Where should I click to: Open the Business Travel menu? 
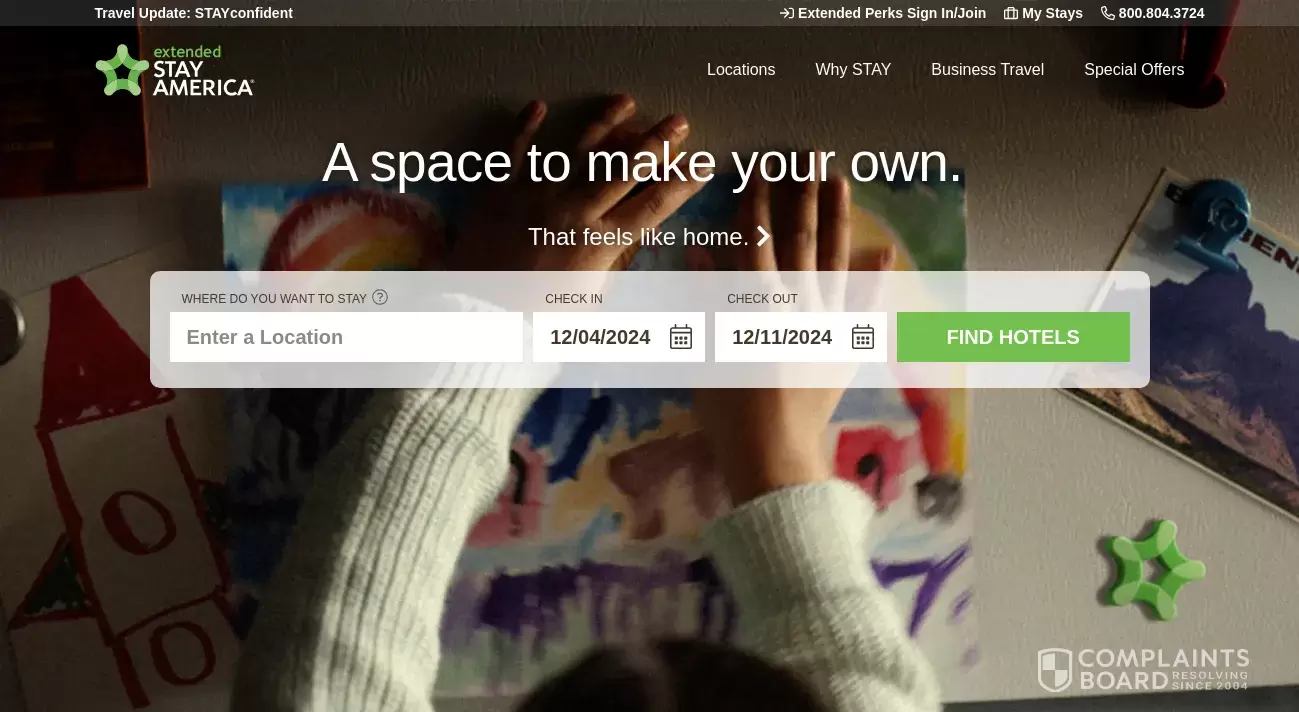[987, 69]
